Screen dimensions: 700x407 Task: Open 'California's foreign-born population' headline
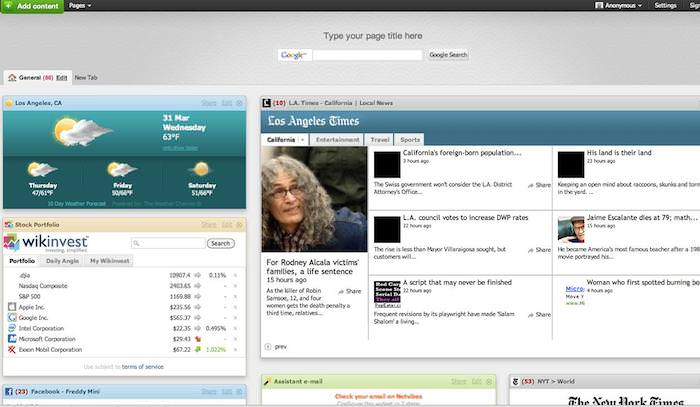click(462, 153)
